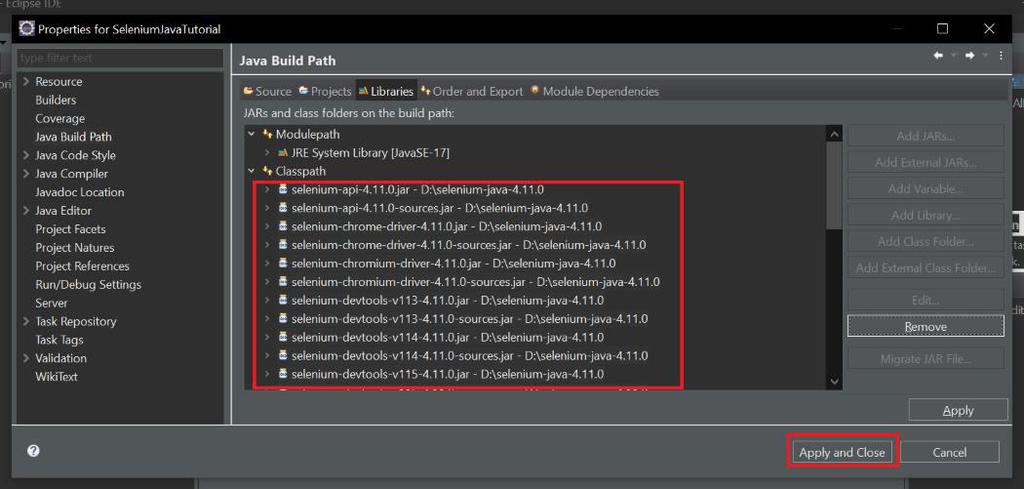Viewport: 1024px width, 489px height.
Task: Click scroll down arrow of libraries list
Action: (x=834, y=381)
